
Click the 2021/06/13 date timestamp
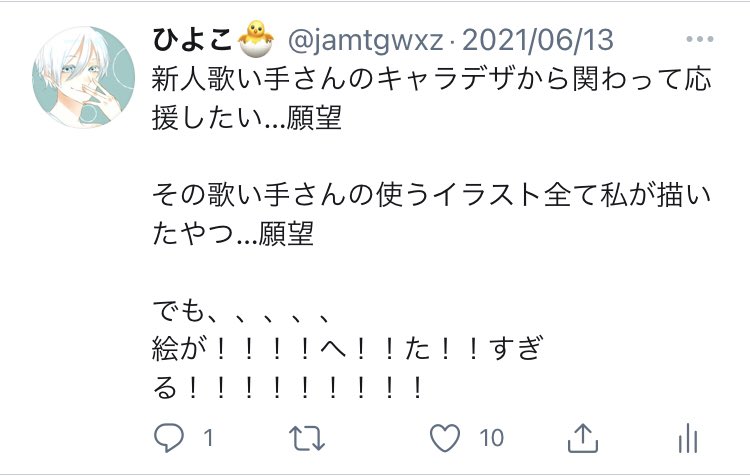coord(538,39)
